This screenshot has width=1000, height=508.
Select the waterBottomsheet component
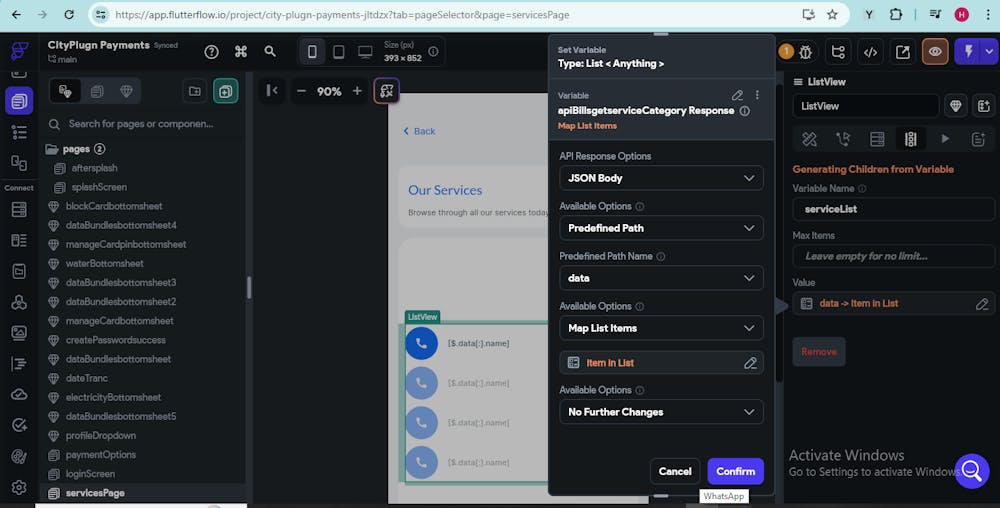point(105,263)
